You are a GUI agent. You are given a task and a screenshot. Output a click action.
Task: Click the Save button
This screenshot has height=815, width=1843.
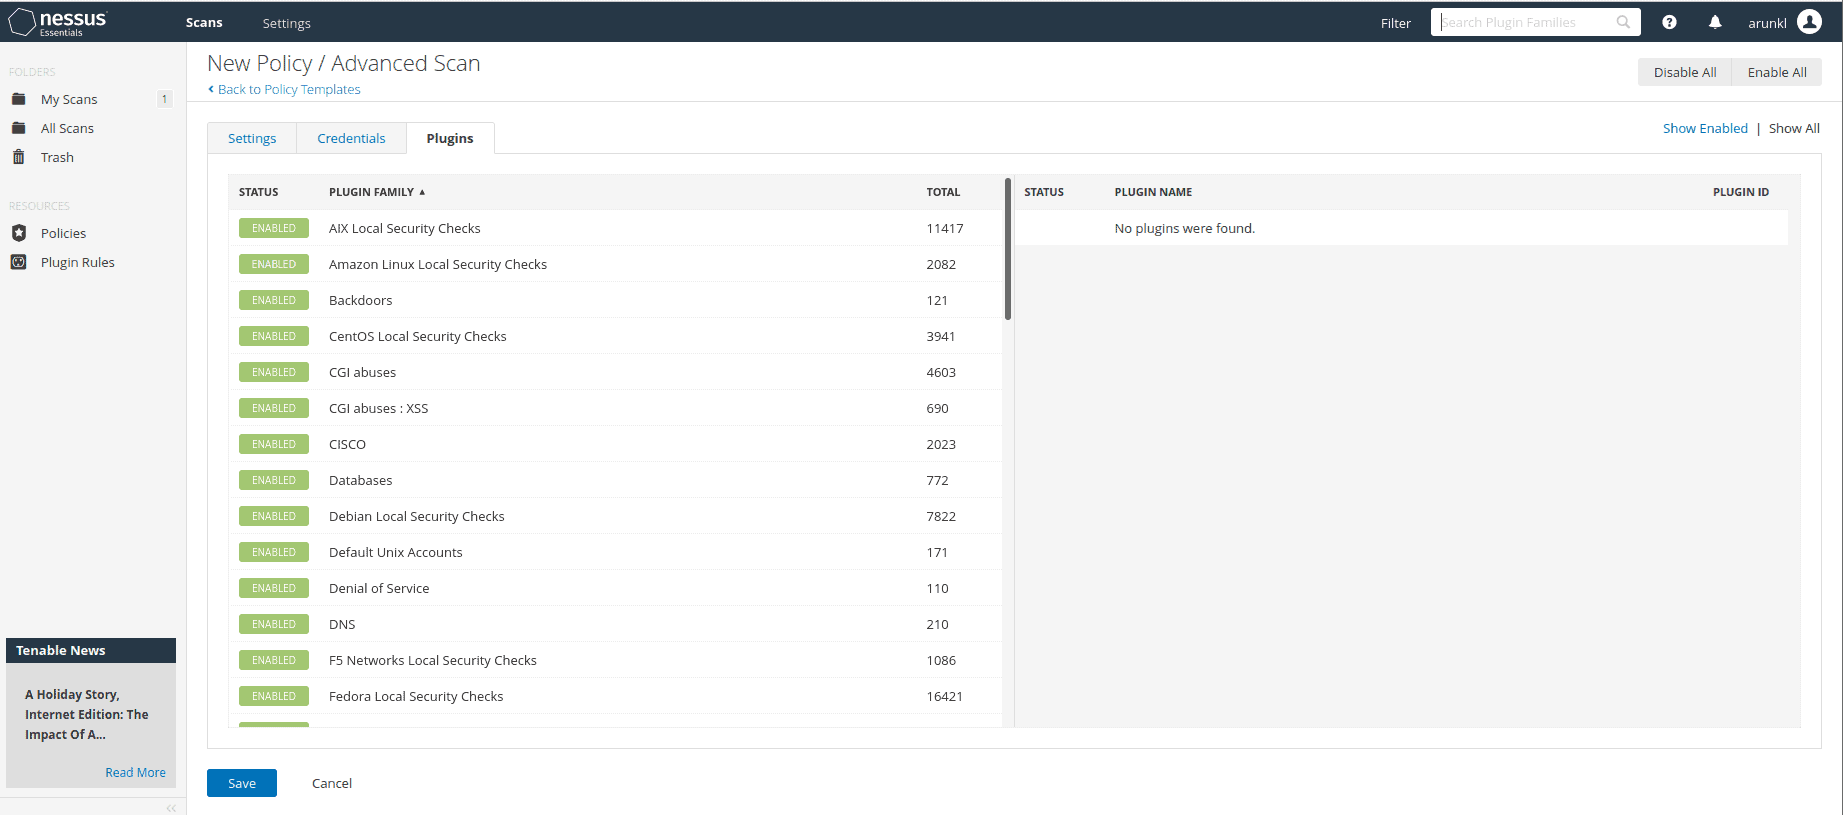(x=242, y=783)
